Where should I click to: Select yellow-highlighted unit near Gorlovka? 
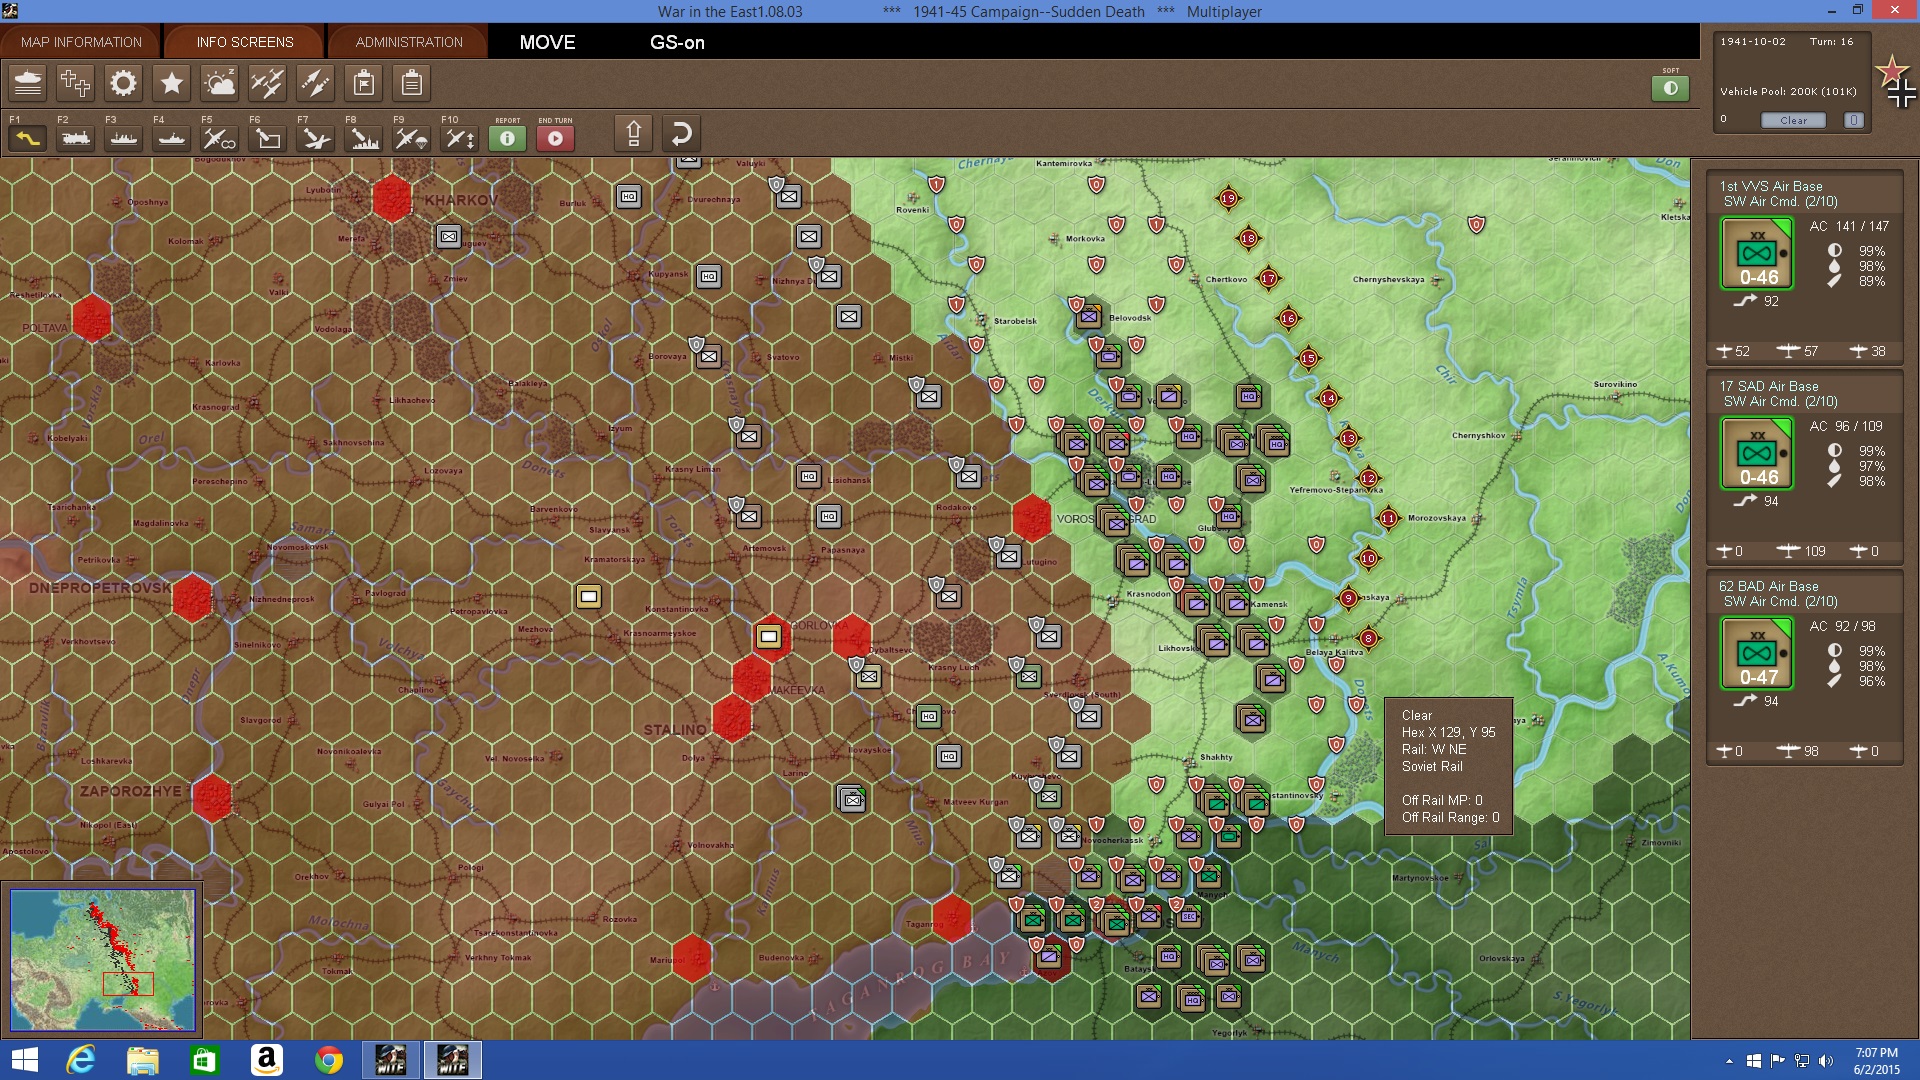[x=769, y=636]
